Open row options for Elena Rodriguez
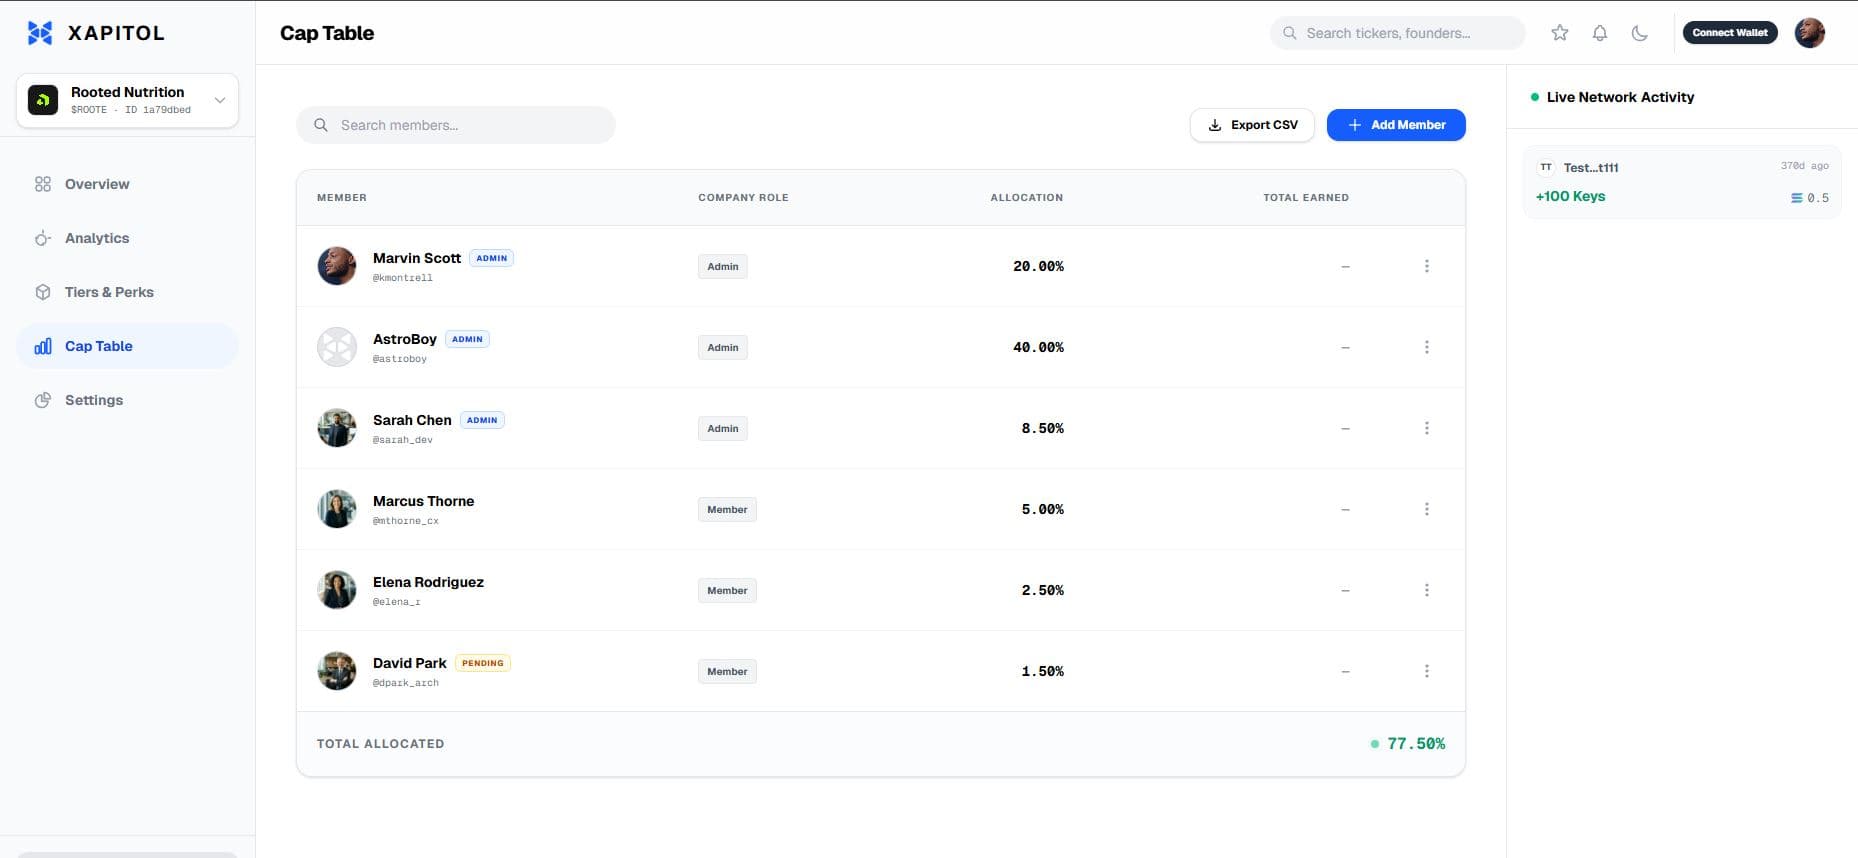 pyautogui.click(x=1427, y=590)
